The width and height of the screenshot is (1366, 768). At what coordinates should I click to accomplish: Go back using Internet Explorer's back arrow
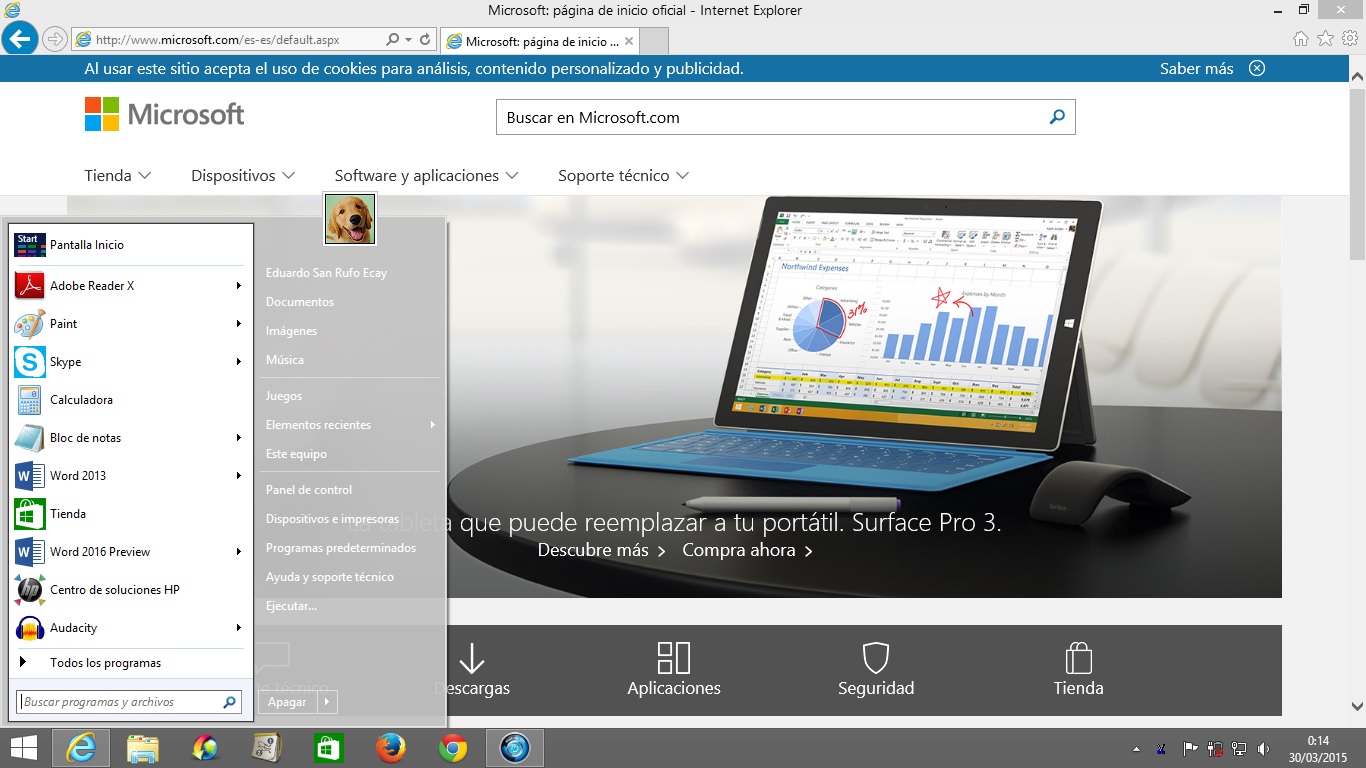20,40
